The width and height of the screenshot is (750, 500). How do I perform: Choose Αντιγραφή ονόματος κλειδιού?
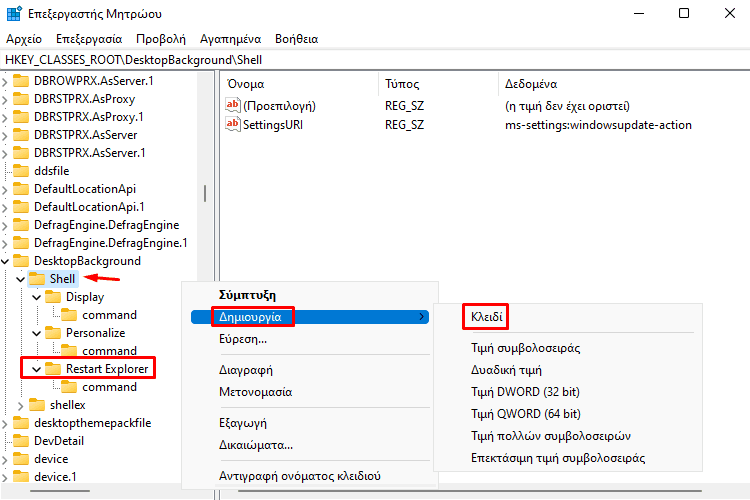309,476
